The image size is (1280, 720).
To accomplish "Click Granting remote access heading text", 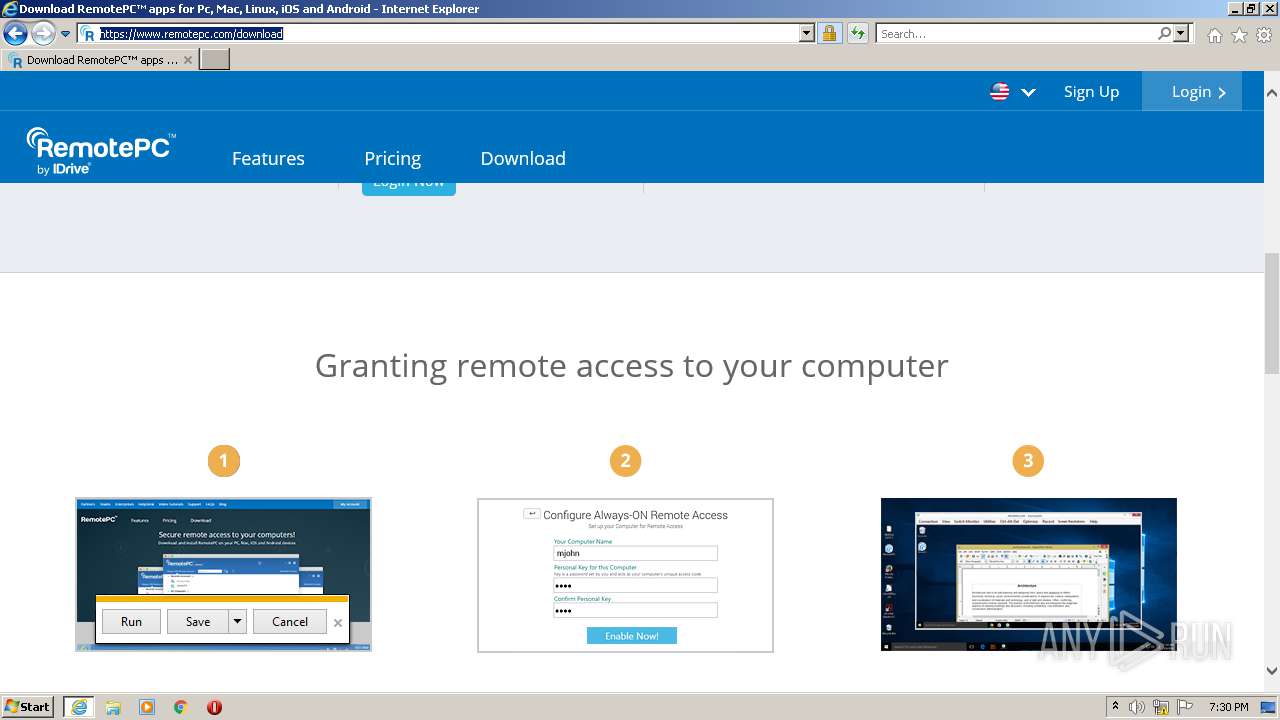I will (x=631, y=366).
